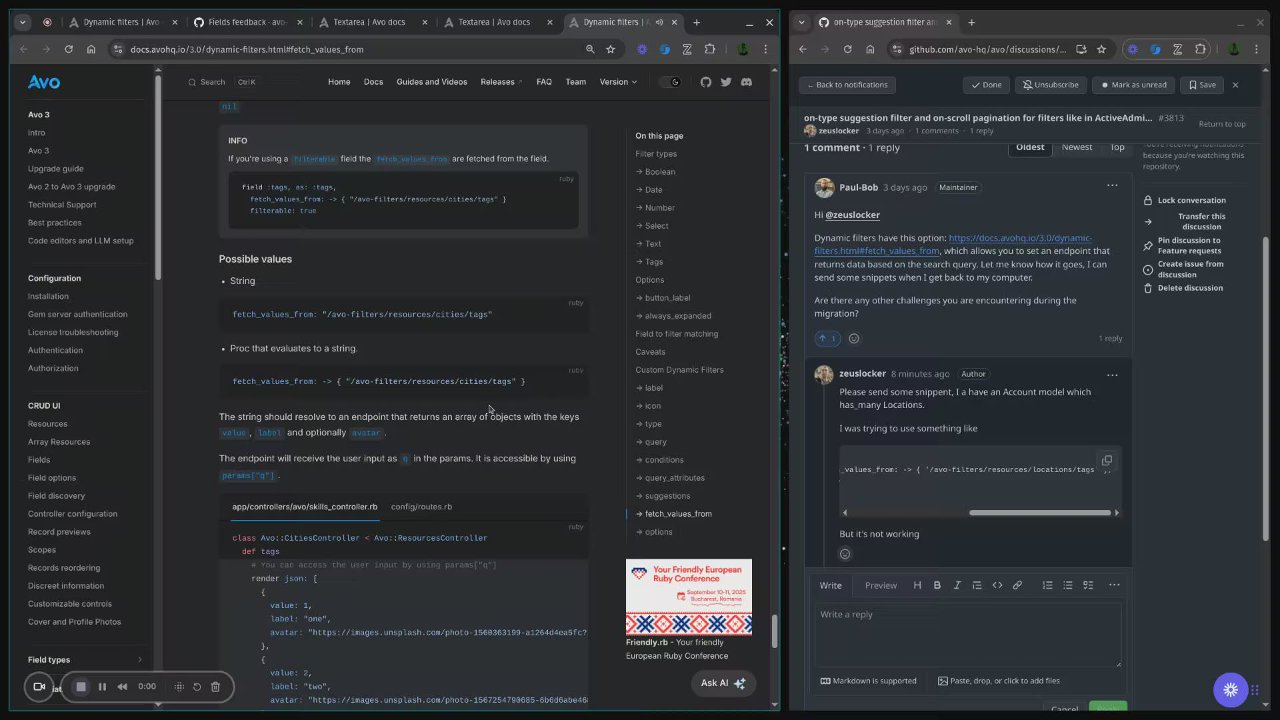Click the Unsubscribe button
This screenshot has width=1280, height=720.
[1050, 85]
